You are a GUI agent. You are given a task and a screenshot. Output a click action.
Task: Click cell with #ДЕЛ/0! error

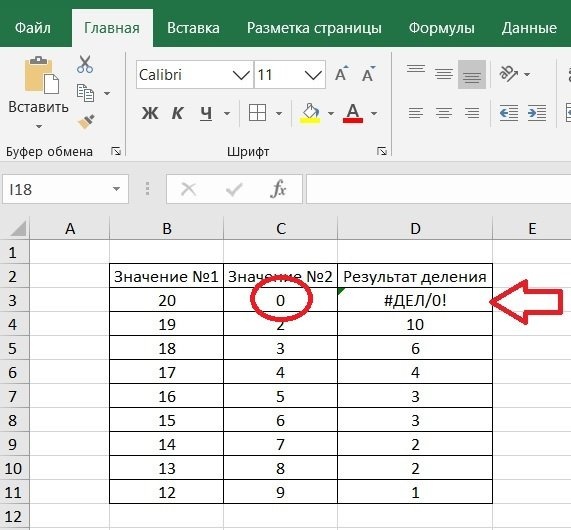415,300
